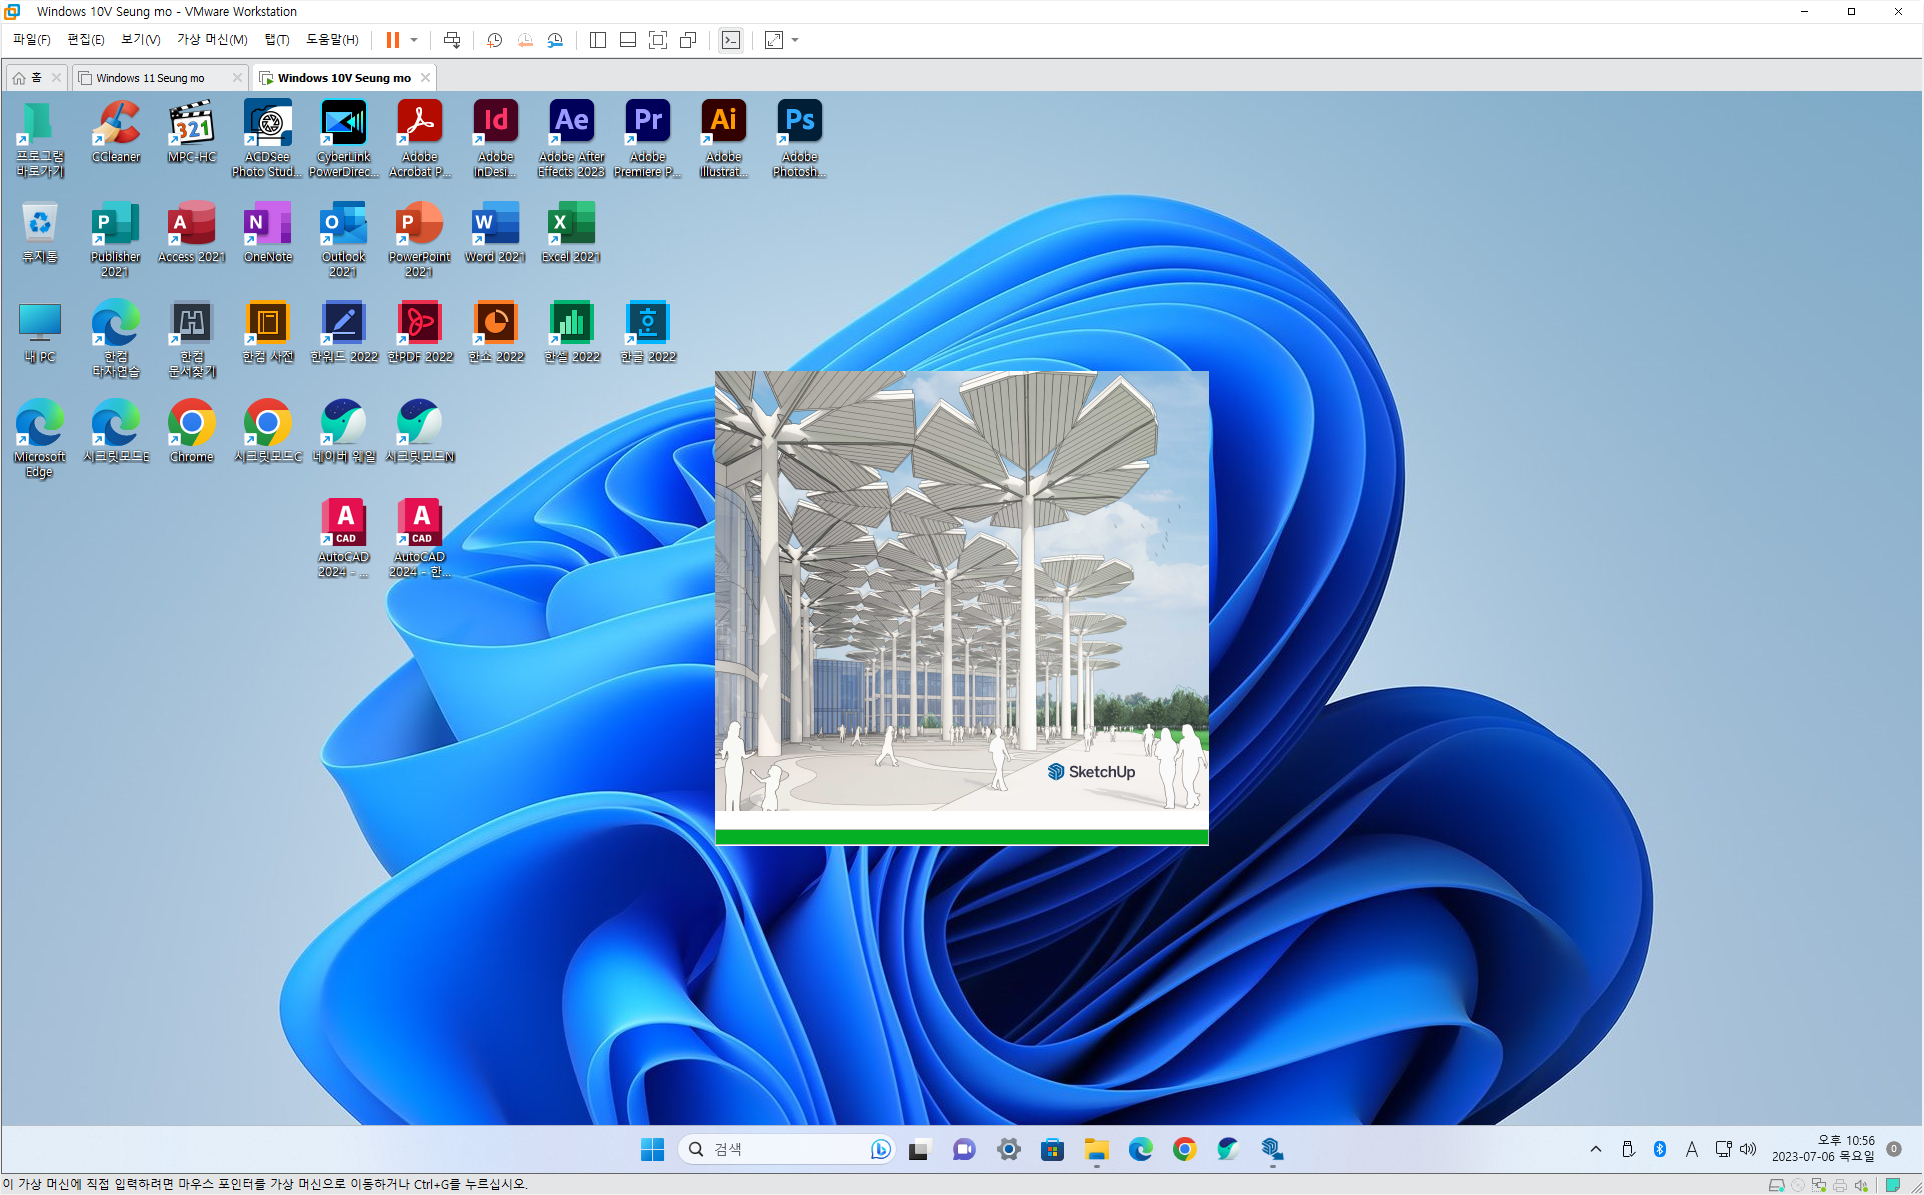Show hidden system tray icons chevron
The image size is (1924, 1195).
click(1595, 1149)
